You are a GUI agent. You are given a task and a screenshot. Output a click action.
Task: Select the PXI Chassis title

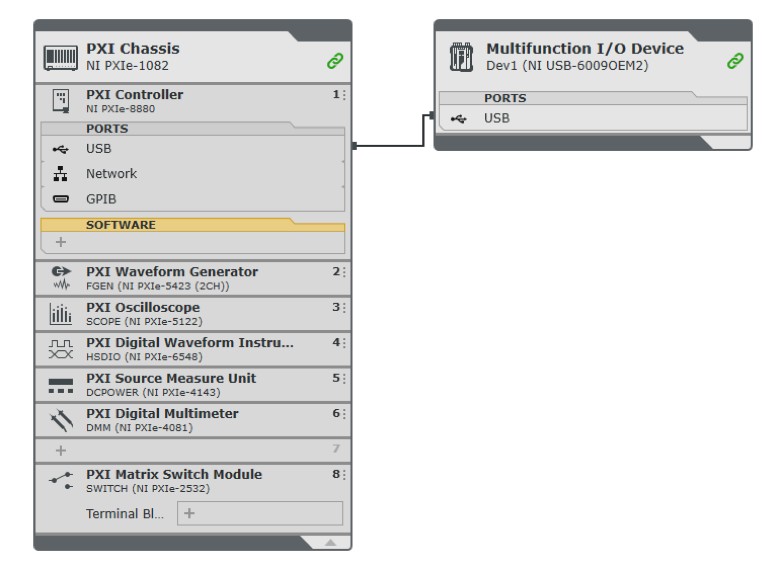[x=133, y=49]
